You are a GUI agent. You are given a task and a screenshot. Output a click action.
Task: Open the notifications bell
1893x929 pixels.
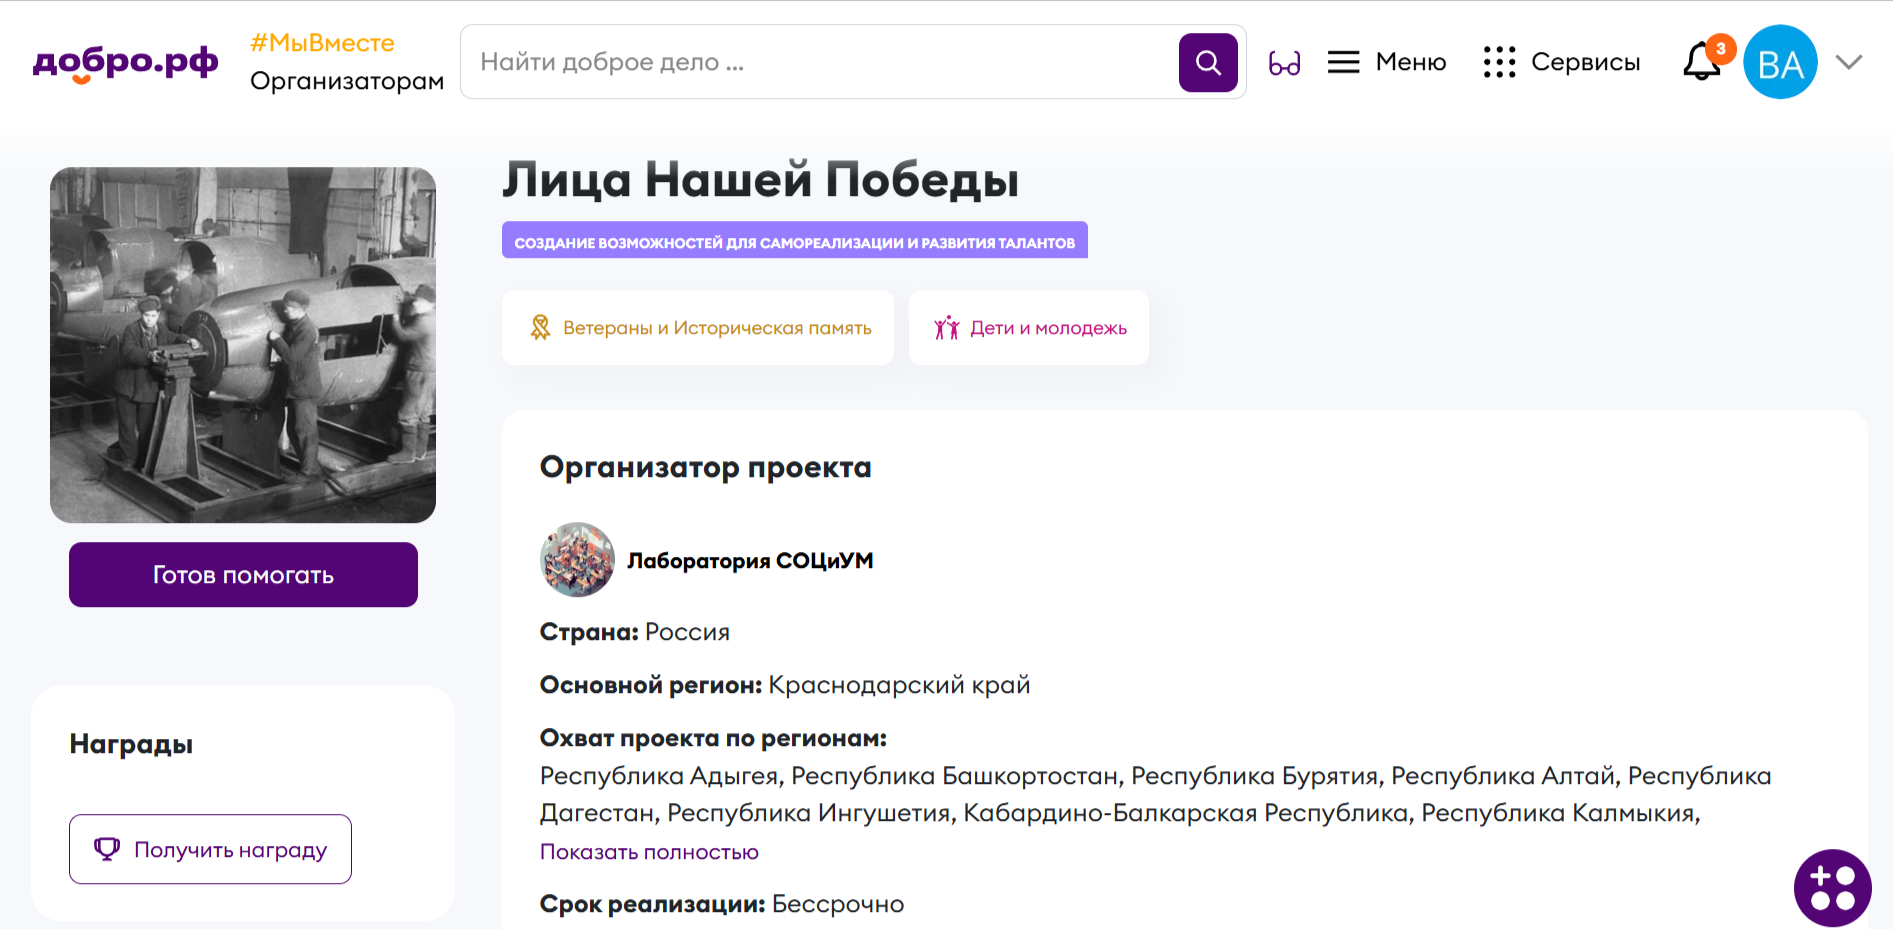tap(1701, 62)
